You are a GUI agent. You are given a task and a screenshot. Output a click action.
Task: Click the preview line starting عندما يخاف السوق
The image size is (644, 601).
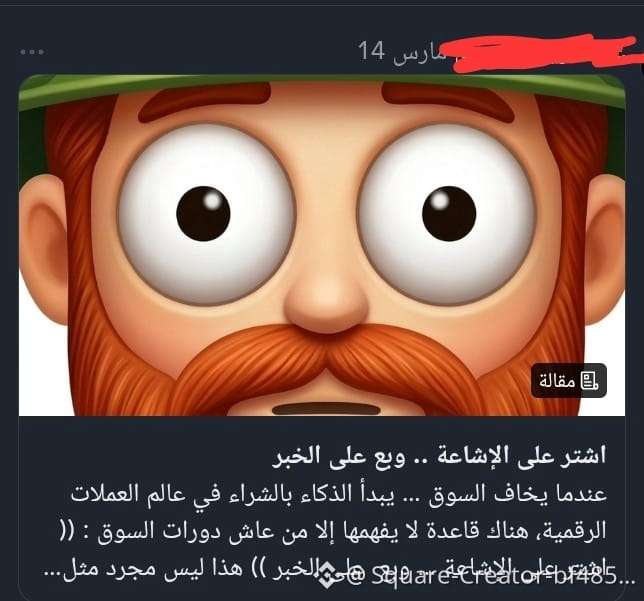pos(339,494)
